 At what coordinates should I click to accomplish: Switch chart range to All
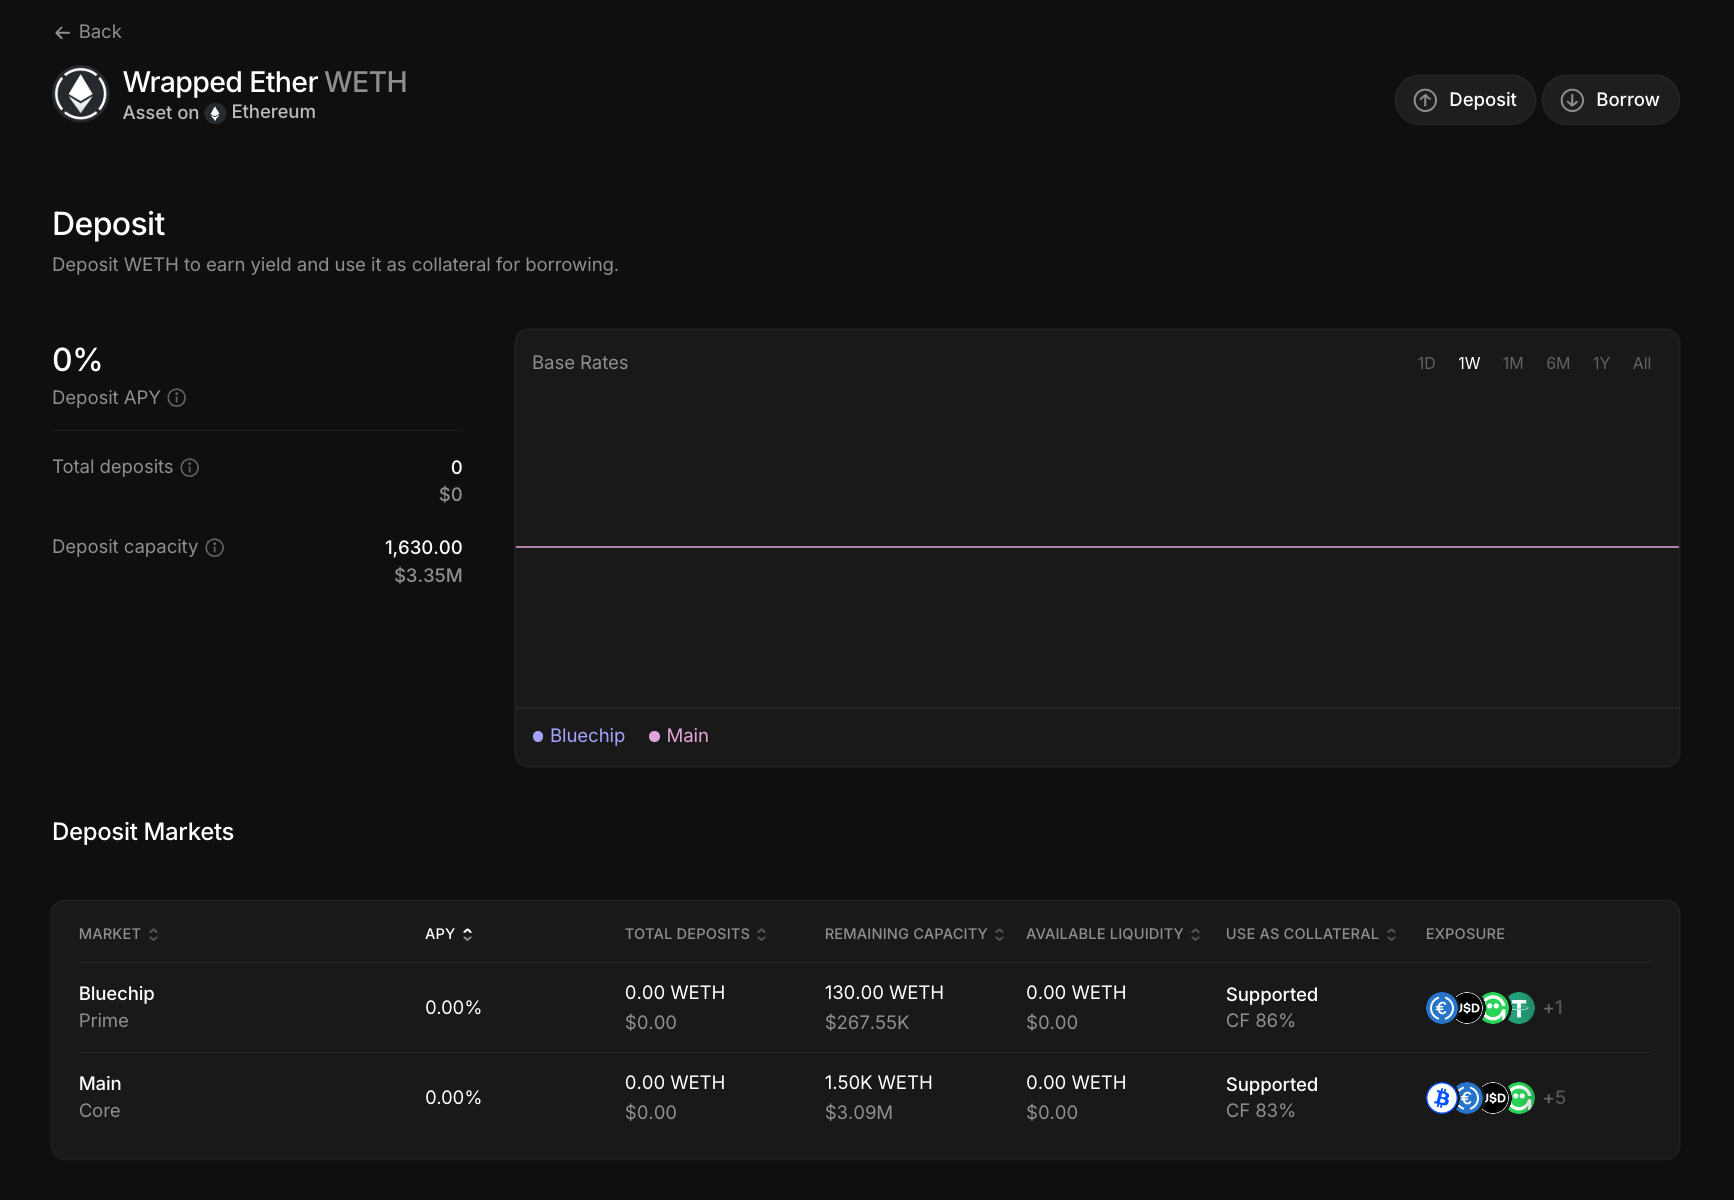1641,363
